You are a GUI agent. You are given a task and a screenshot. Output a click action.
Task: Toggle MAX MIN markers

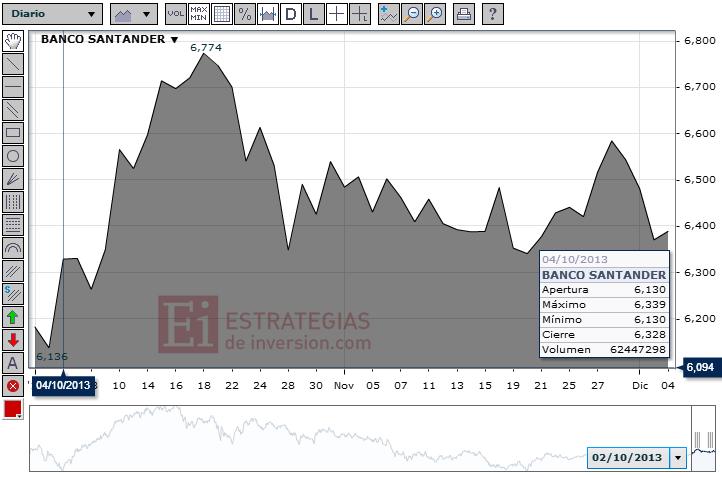coord(198,14)
